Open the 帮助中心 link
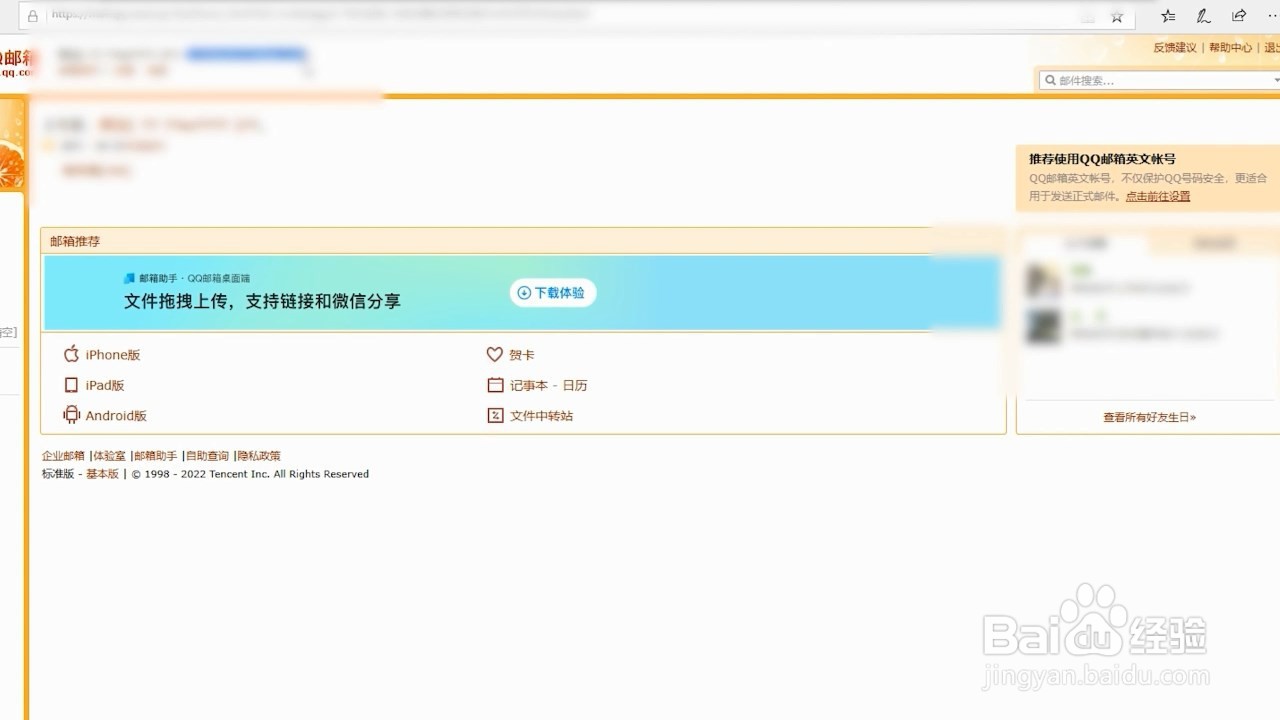Image resolution: width=1280 pixels, height=720 pixels. pyautogui.click(x=1230, y=47)
